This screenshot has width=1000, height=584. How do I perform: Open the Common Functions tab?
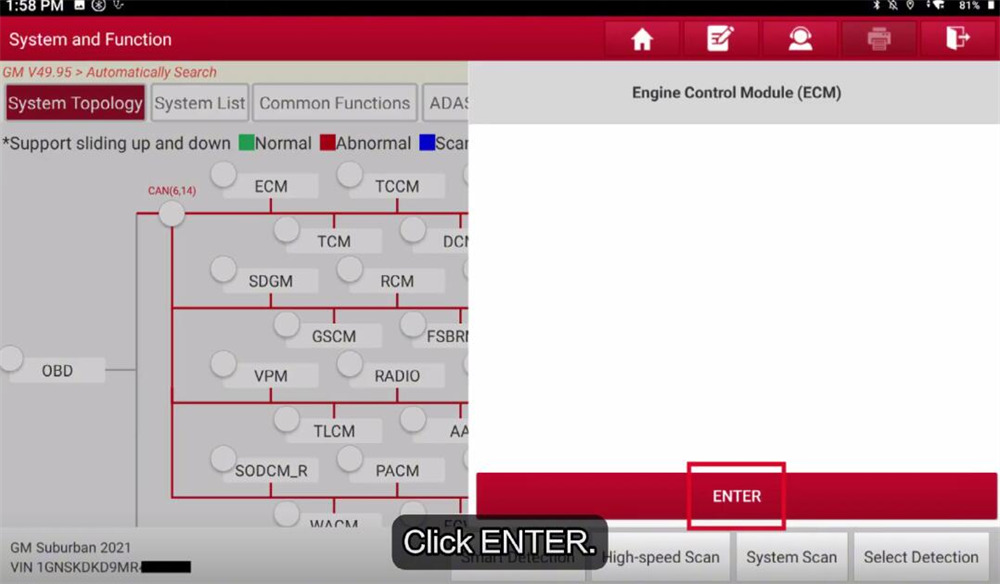(334, 102)
